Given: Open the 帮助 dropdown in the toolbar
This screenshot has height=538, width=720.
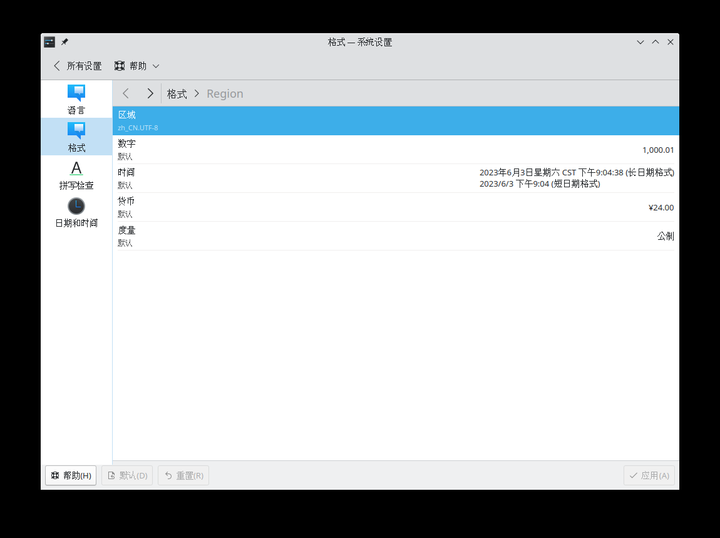Looking at the screenshot, I should (x=137, y=66).
